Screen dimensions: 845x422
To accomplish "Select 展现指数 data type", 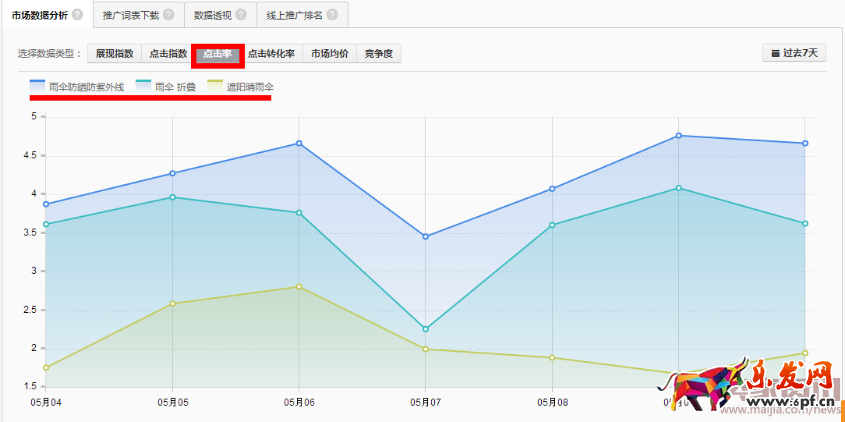I will (x=114, y=53).
